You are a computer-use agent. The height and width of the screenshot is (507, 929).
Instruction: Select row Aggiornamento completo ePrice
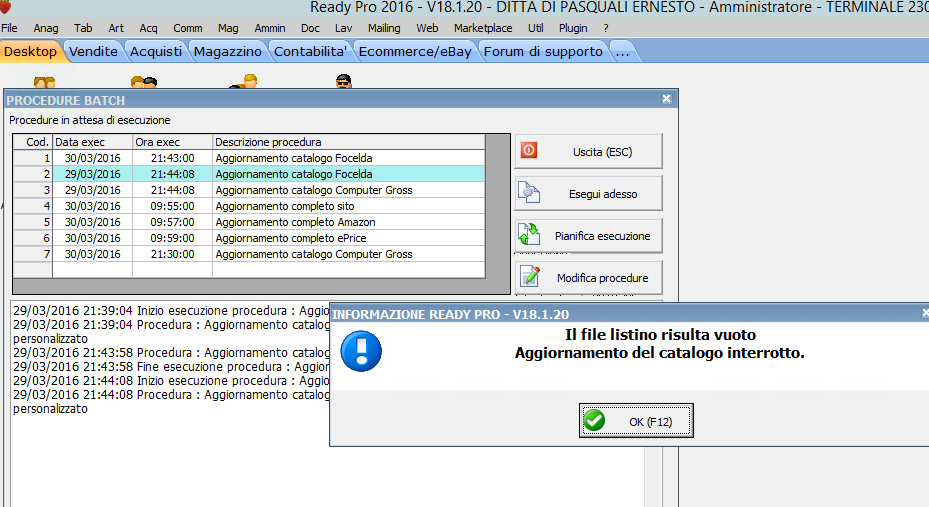pos(249,238)
